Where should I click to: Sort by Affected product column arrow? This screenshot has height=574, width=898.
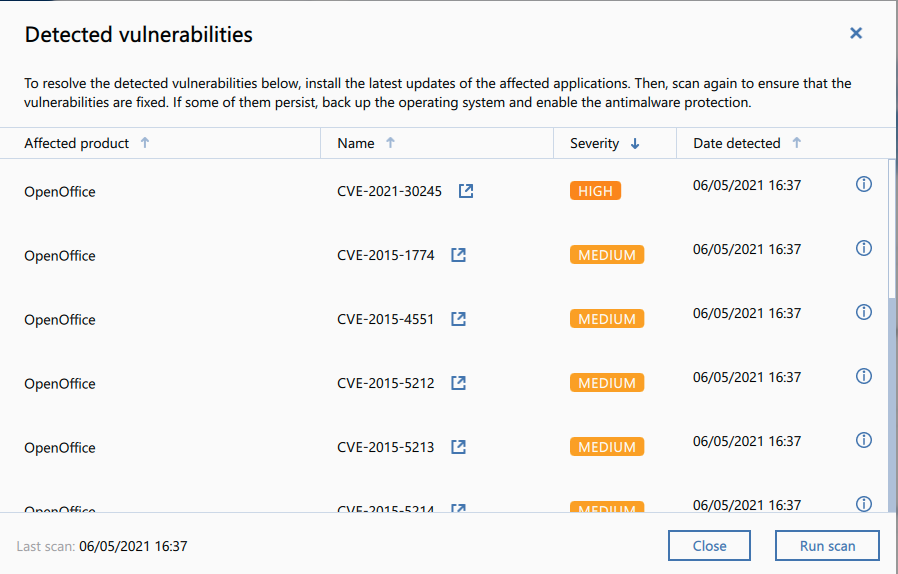point(145,143)
